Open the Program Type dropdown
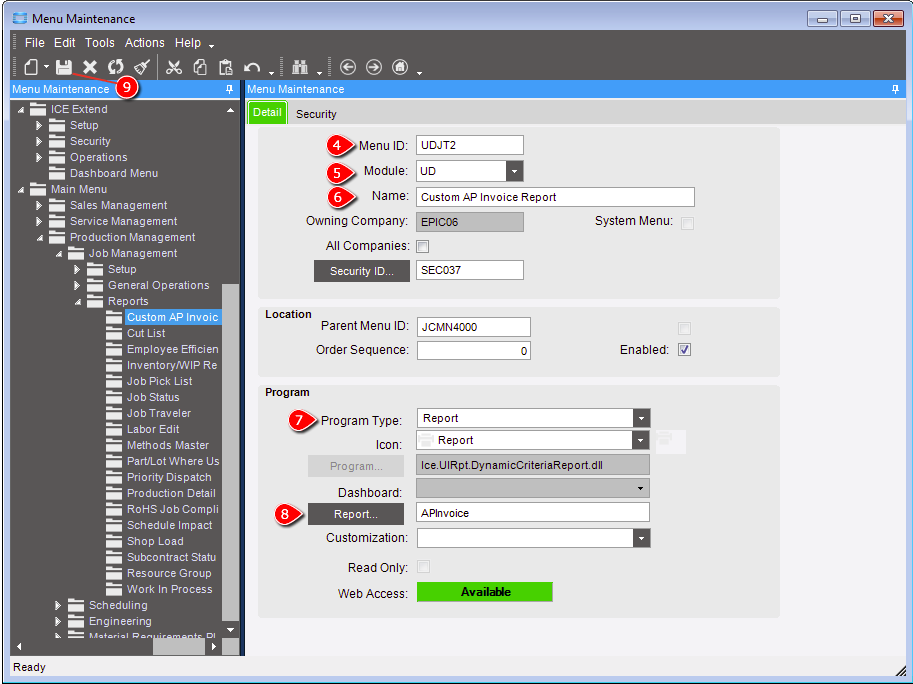Screen dimensions: 913x684 pos(641,418)
